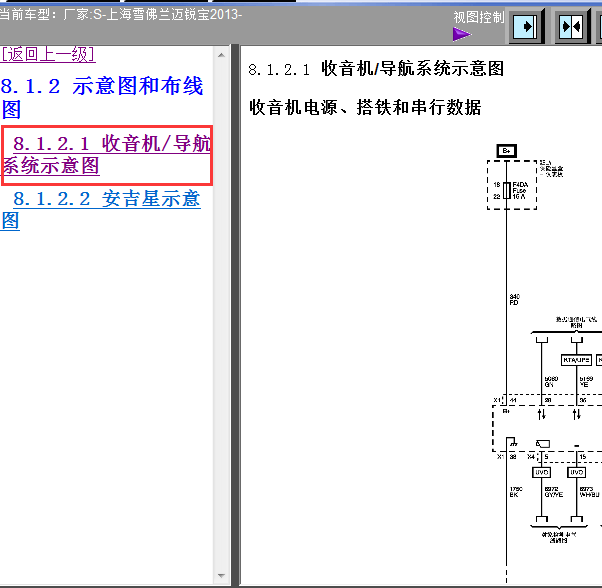
Task: Click the expand-right view control icon
Action: click(526, 27)
